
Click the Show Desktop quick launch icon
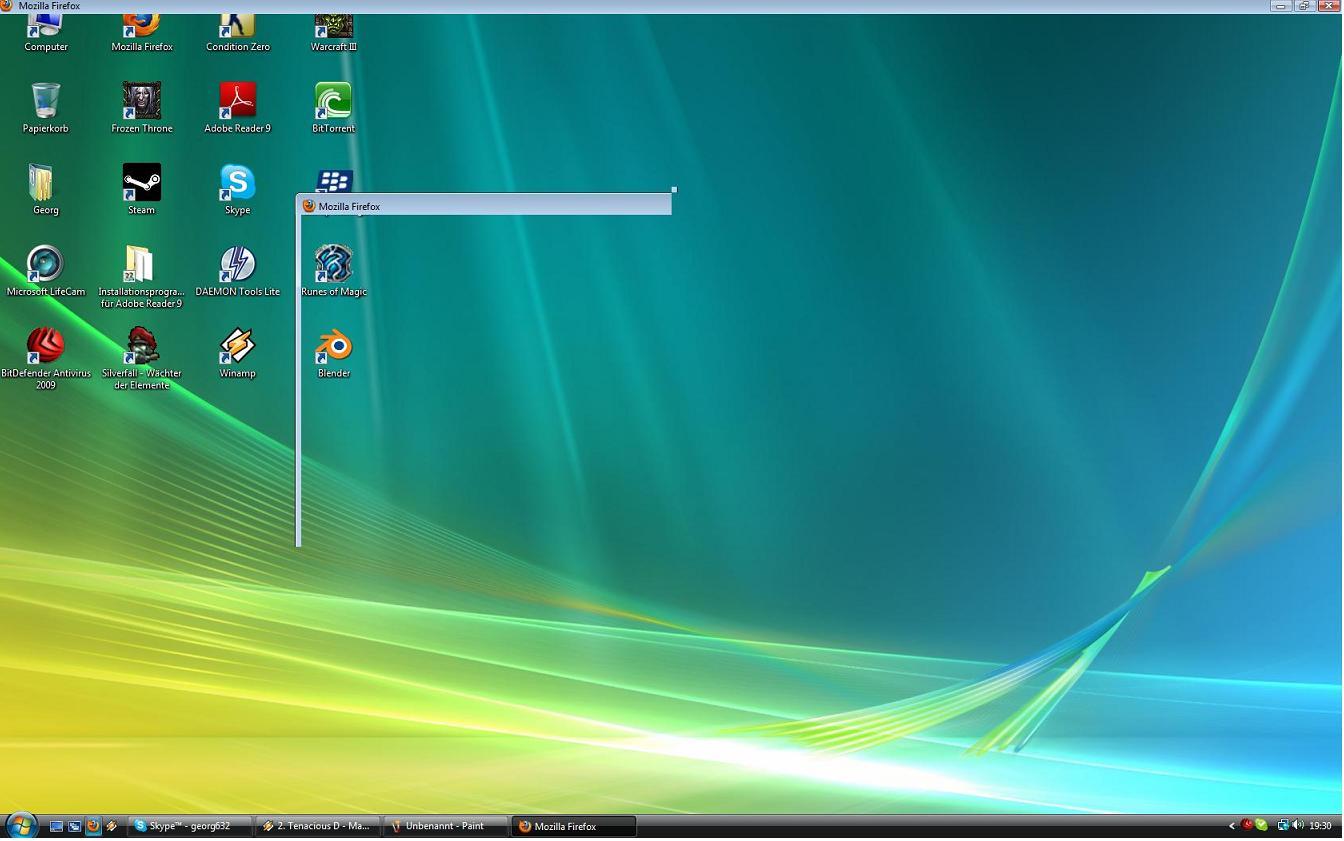click(x=56, y=826)
